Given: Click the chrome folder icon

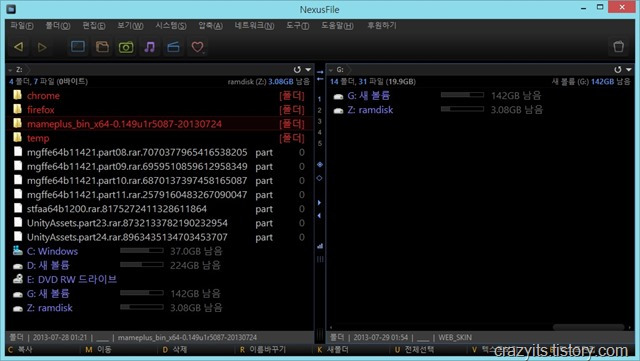Looking at the screenshot, I should coord(17,95).
